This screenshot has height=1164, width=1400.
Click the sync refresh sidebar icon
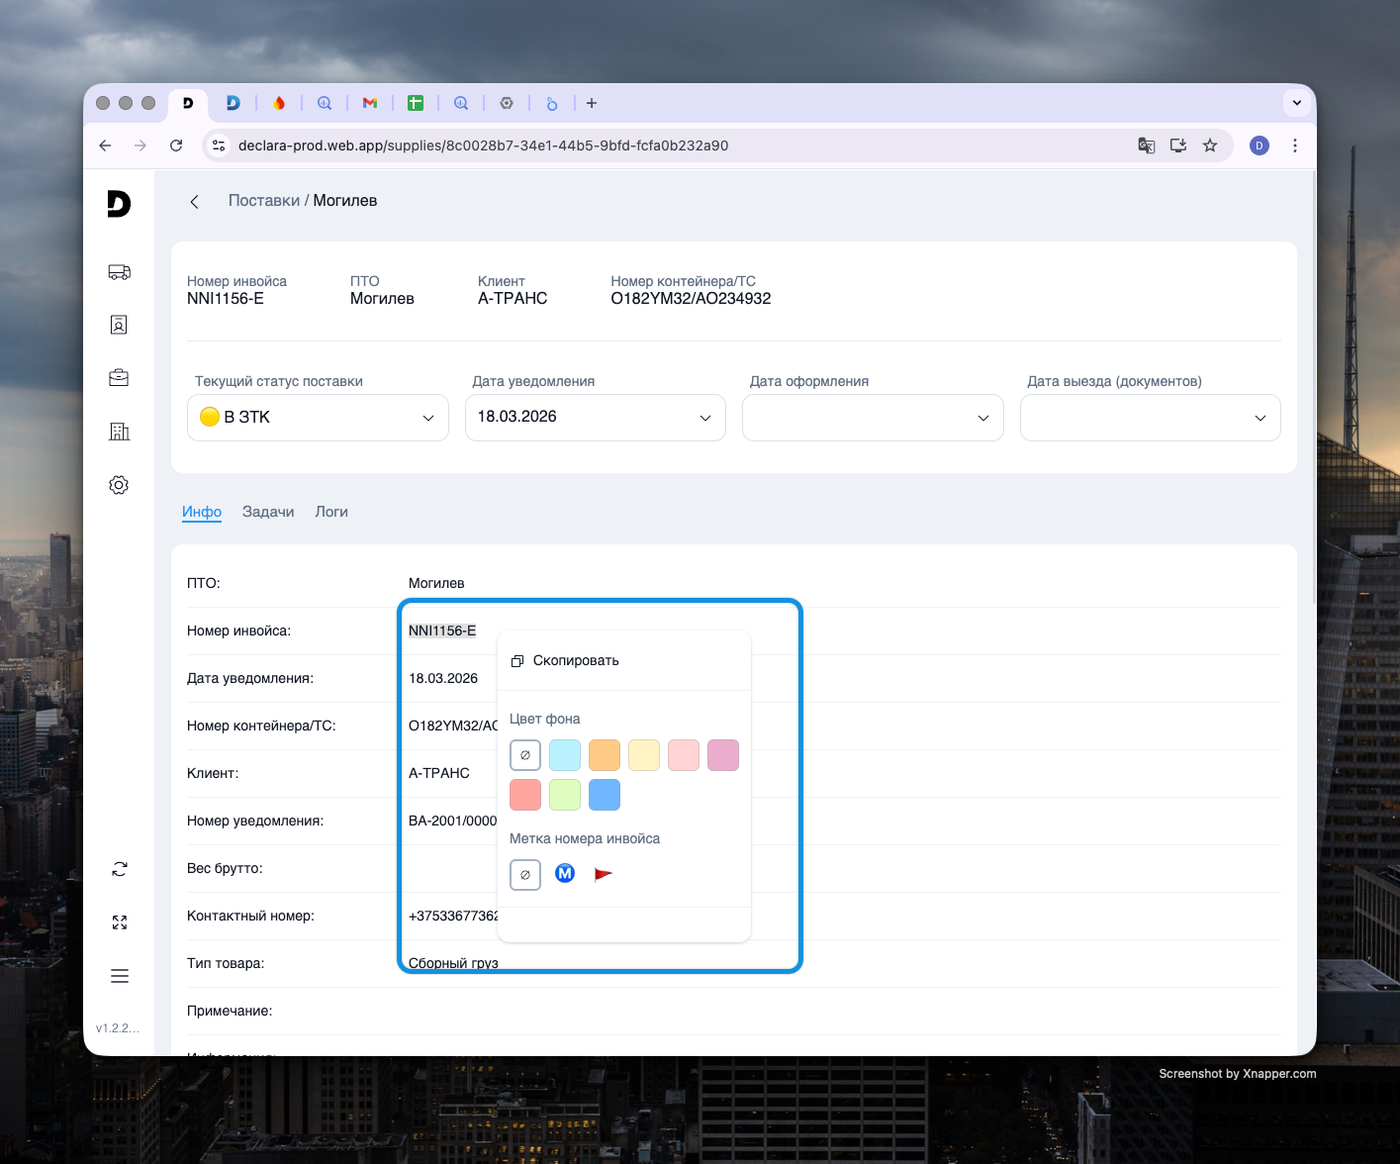point(119,869)
